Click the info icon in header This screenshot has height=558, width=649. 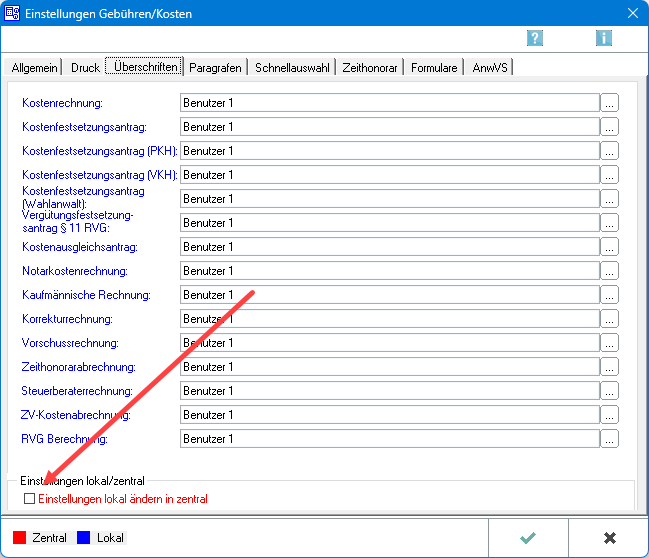point(603,38)
